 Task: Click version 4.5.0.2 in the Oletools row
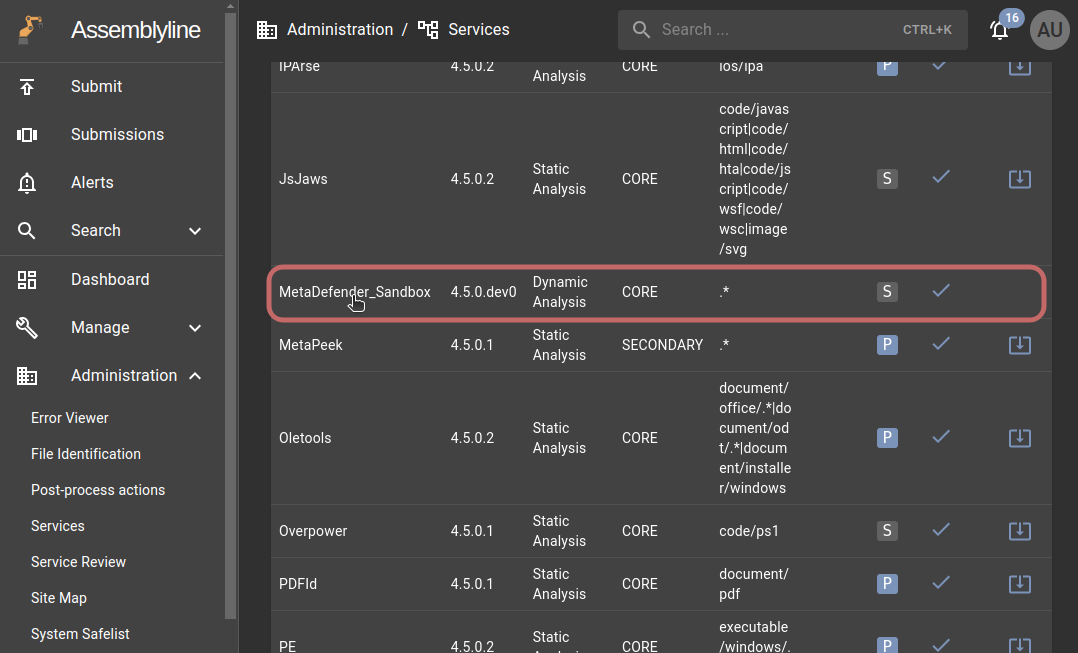(472, 438)
